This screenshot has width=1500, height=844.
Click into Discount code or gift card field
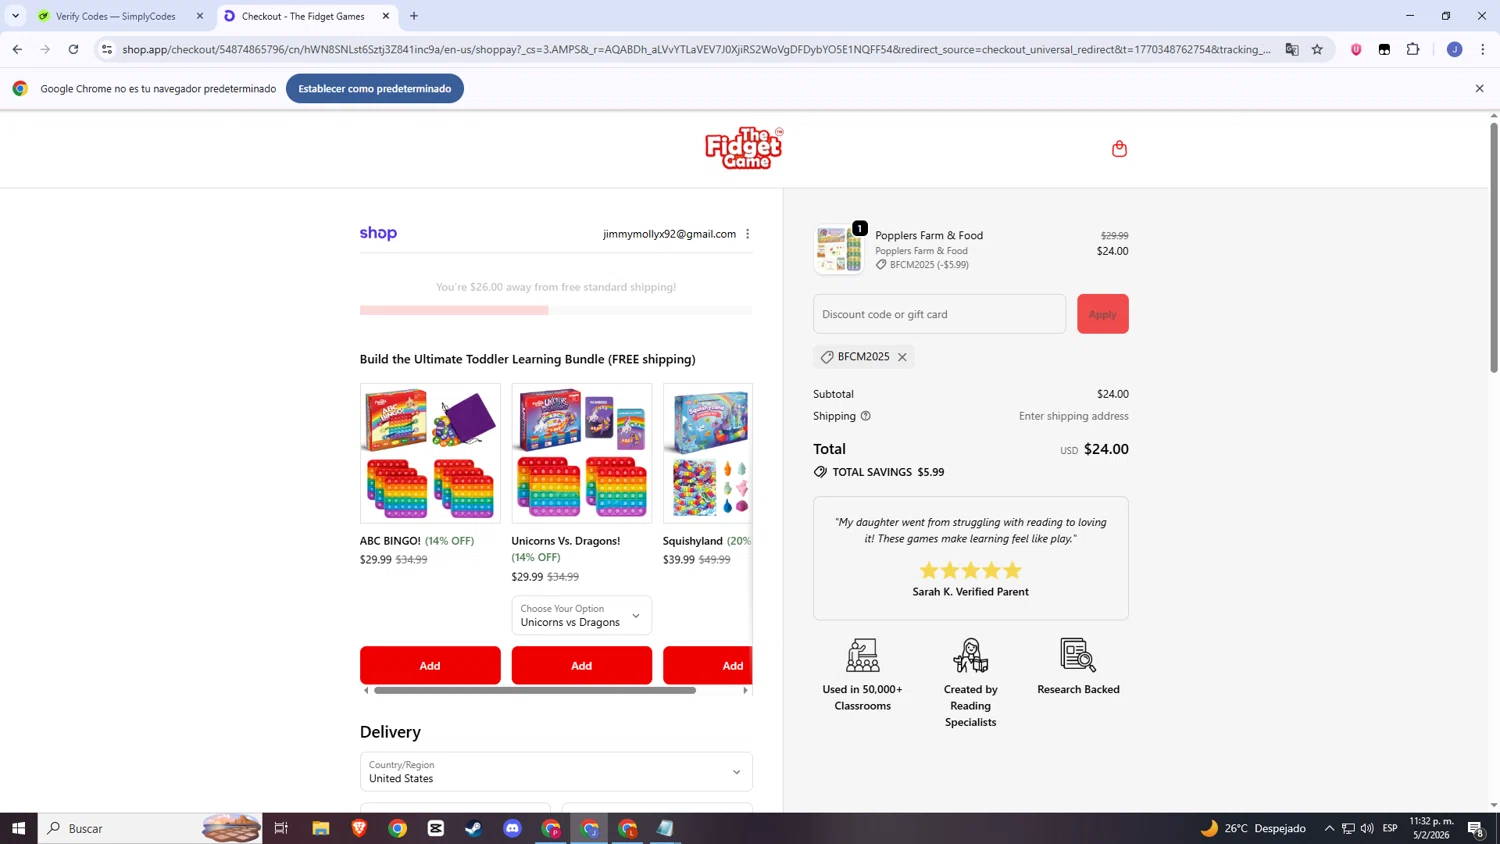pyautogui.click(x=939, y=314)
